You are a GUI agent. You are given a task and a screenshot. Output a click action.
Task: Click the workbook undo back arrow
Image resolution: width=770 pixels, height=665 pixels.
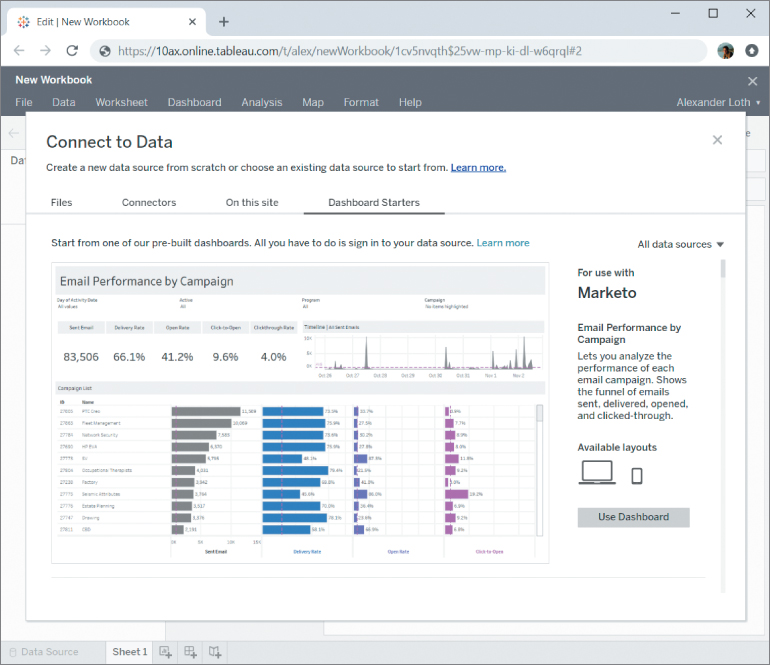(14, 133)
